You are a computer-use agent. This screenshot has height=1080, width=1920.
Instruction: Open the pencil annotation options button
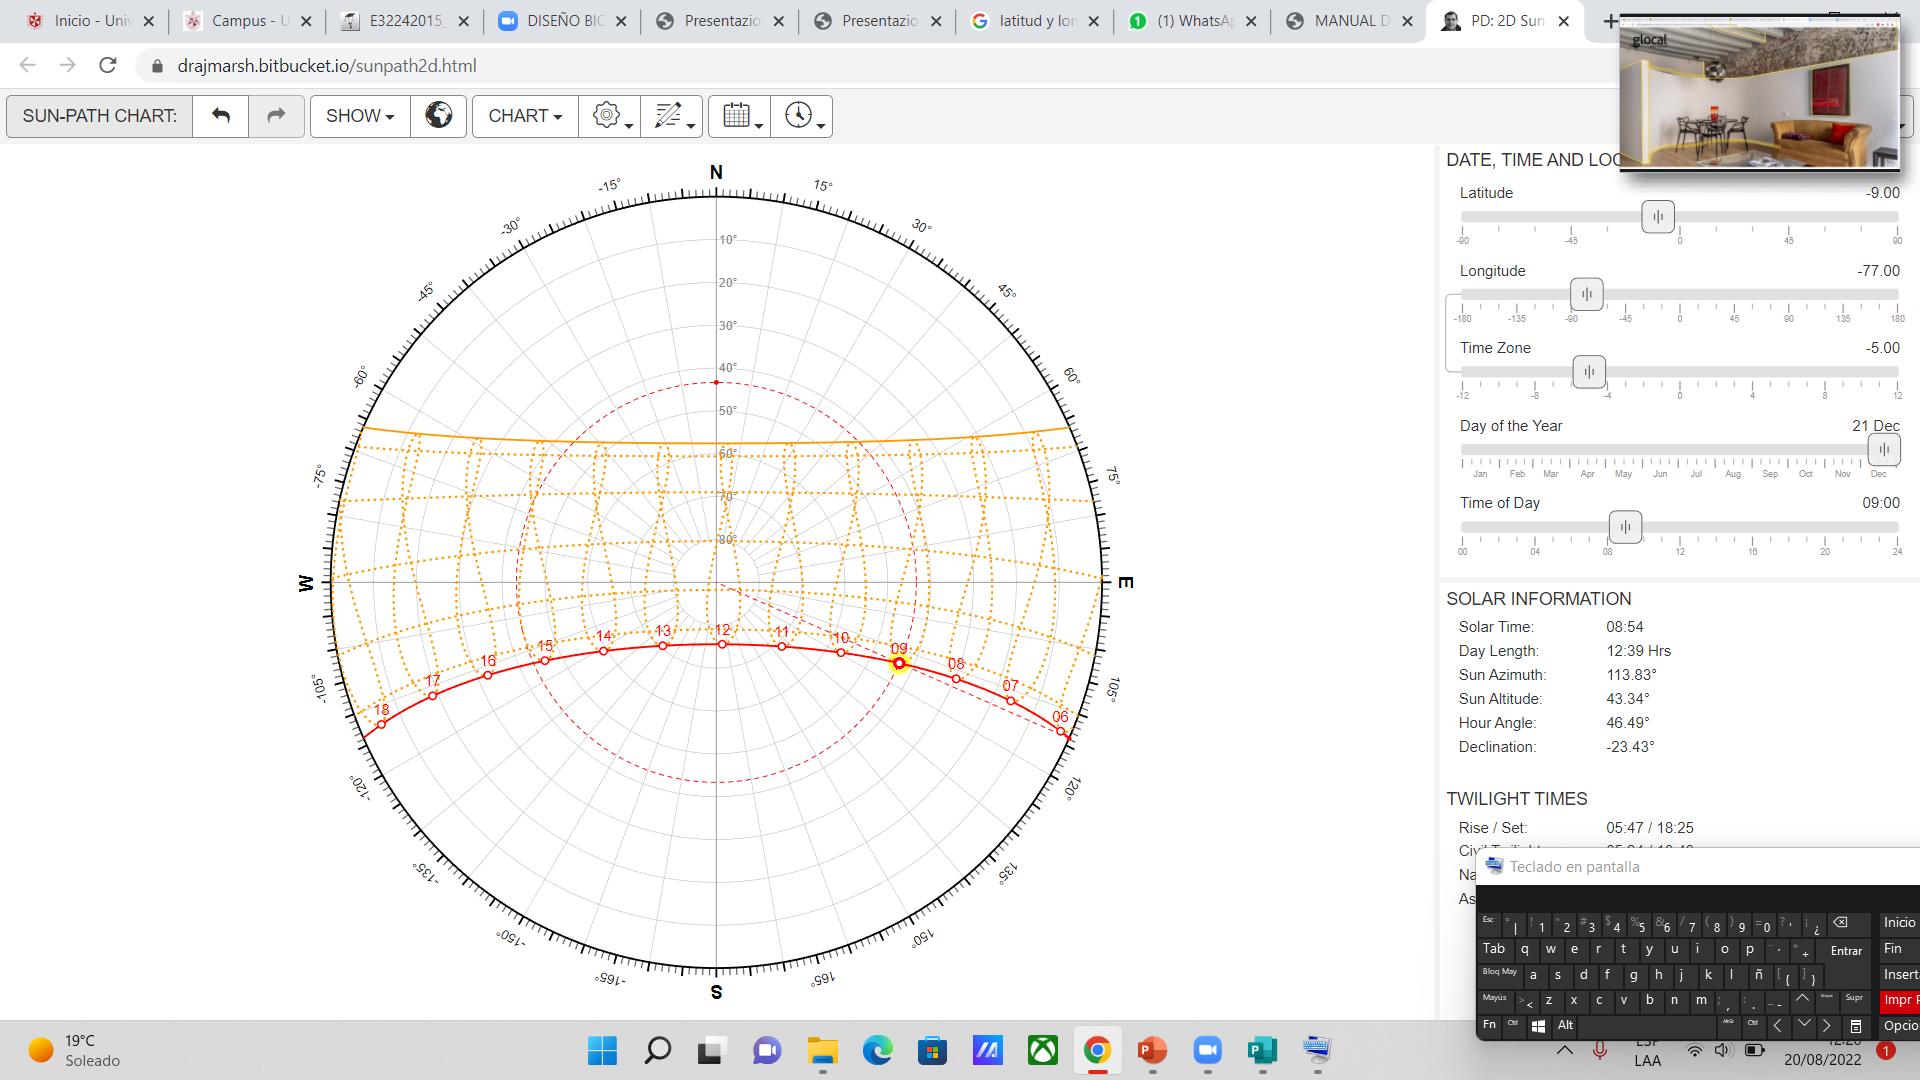pos(671,116)
